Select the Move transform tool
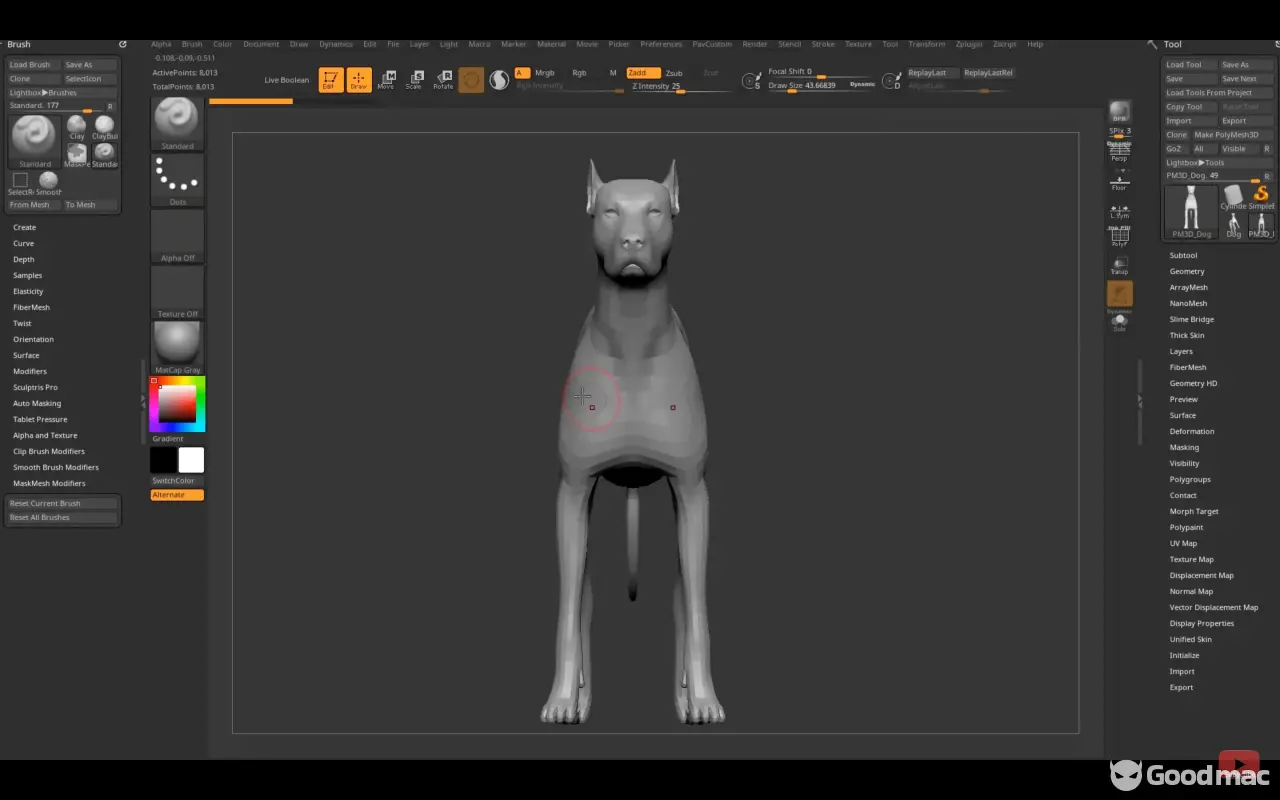Screen dimensions: 1280x800 pyautogui.click(x=386, y=80)
